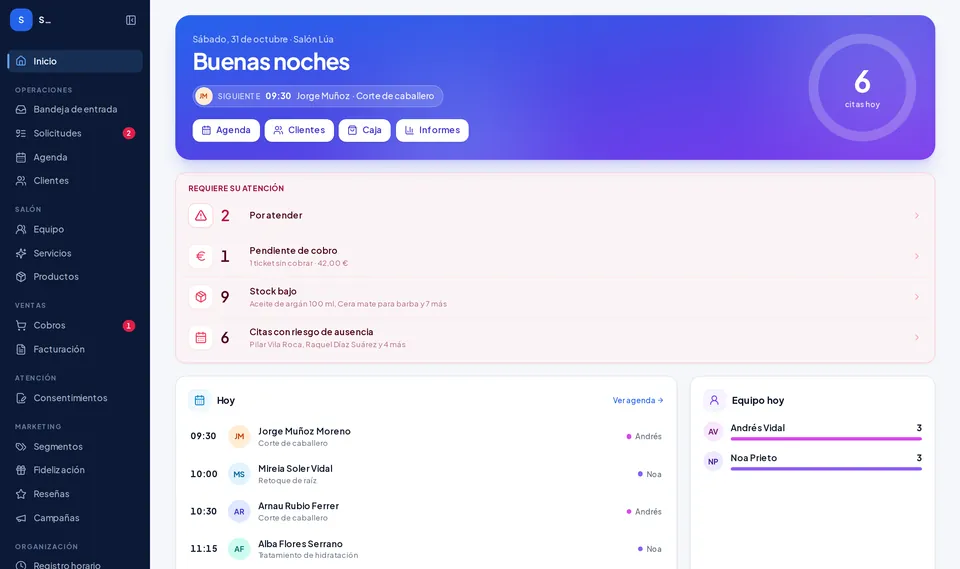
Task: Expand Stock bajo with its chevron
Action: pyautogui.click(x=917, y=297)
